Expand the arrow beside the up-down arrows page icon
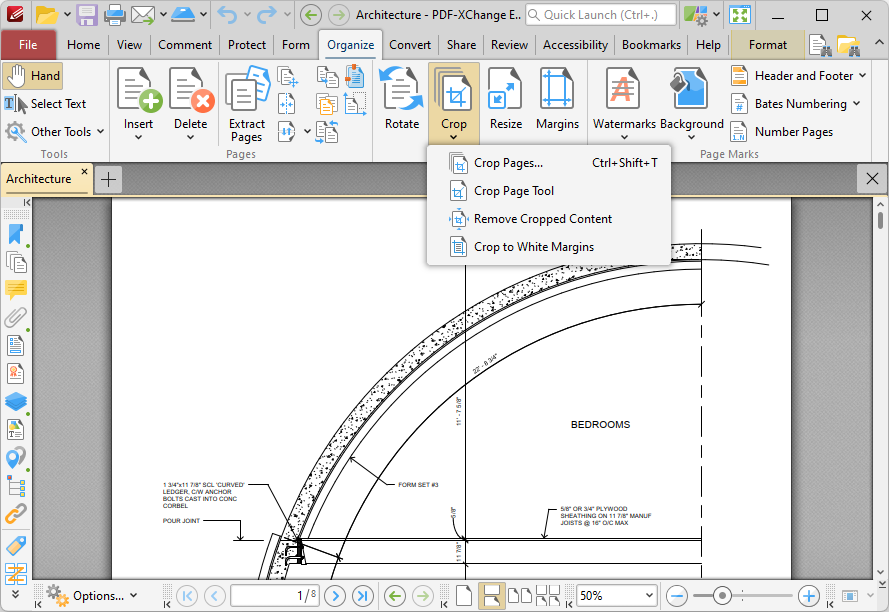889x612 pixels. point(307,132)
